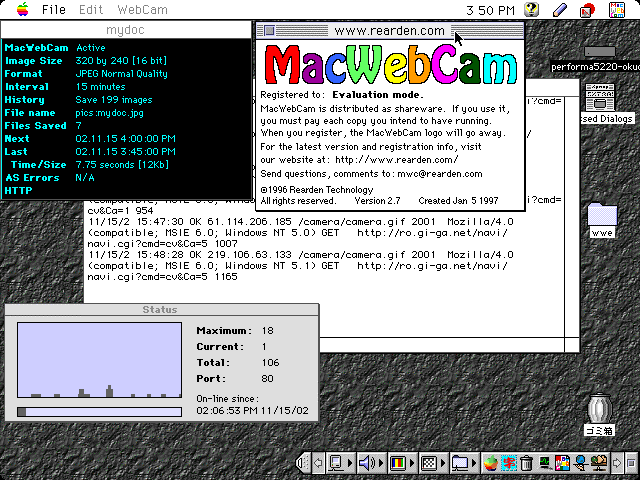Viewport: 640px width, 480px height.
Task: Close the www.rearden.com about window
Action: pos(269,30)
